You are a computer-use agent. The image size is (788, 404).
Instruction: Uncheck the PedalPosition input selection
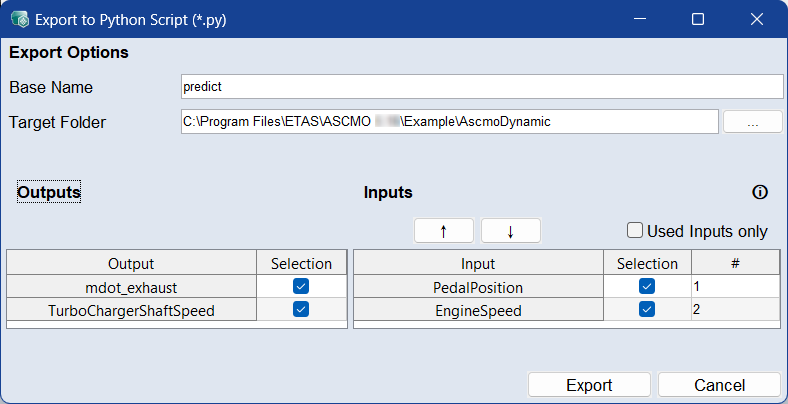(647, 287)
